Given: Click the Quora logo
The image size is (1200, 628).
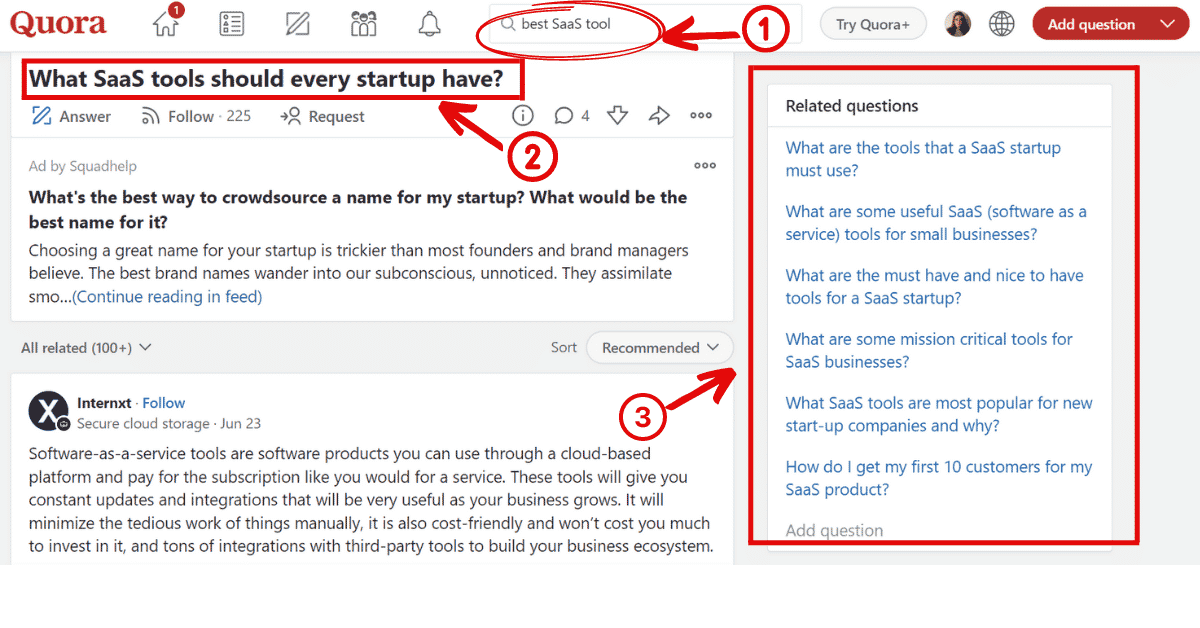Looking at the screenshot, I should pos(59,24).
